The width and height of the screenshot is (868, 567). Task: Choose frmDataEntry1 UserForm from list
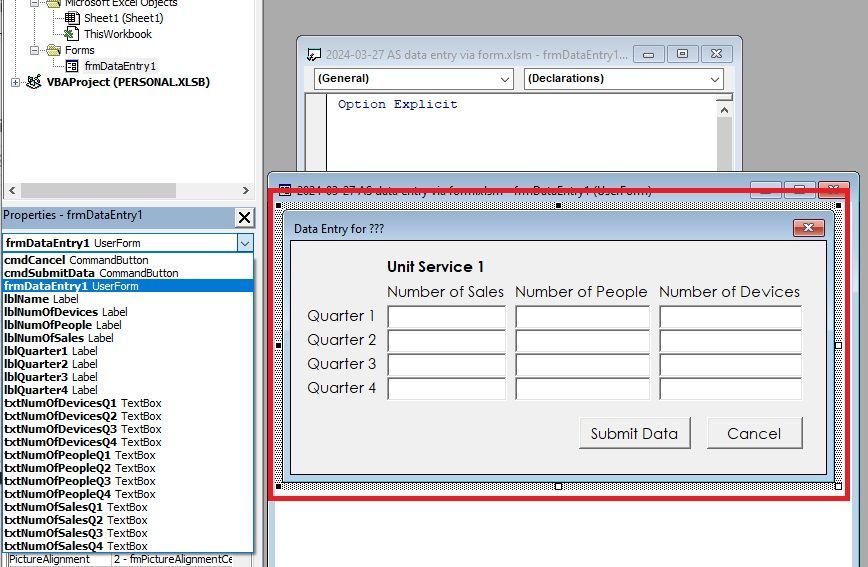[x=128, y=286]
